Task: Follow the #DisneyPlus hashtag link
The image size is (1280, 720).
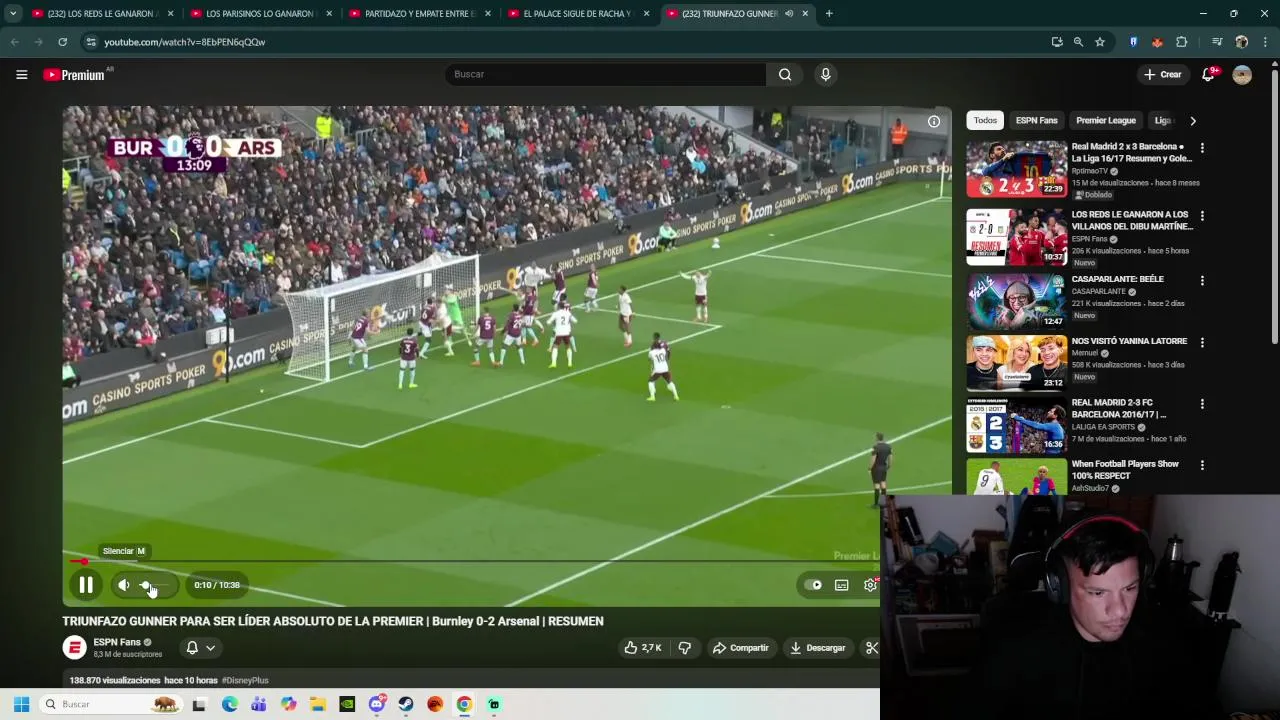Action: 245,680
